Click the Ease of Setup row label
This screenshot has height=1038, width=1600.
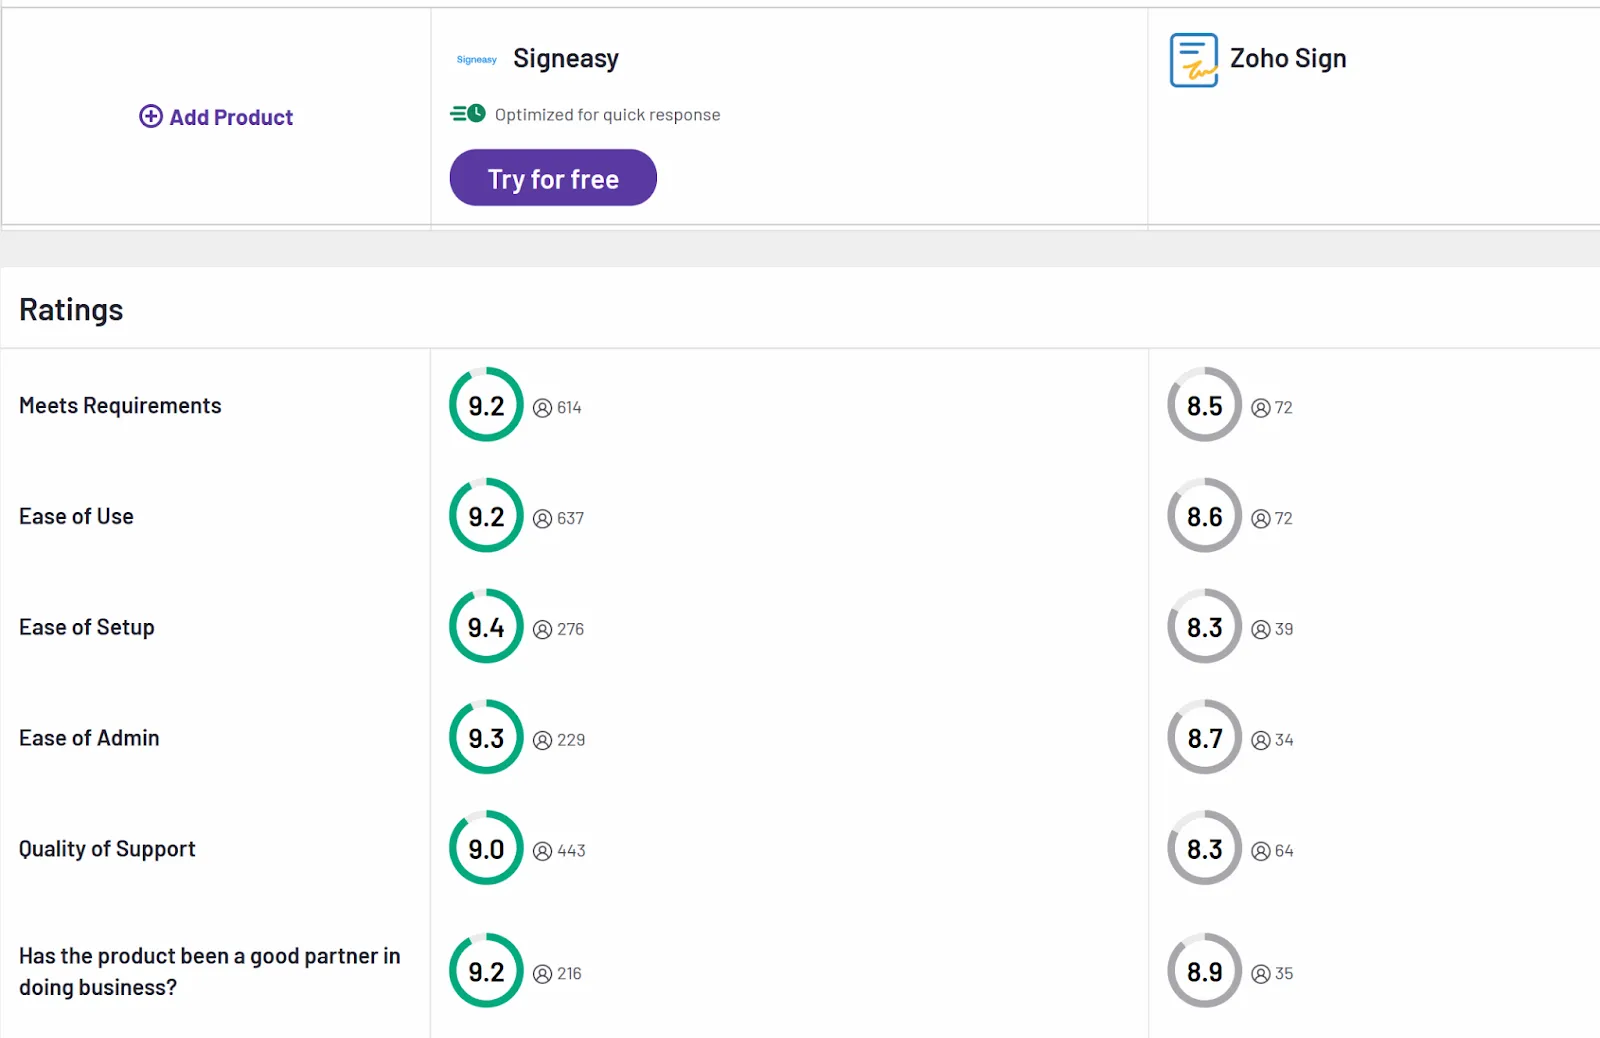(x=87, y=628)
